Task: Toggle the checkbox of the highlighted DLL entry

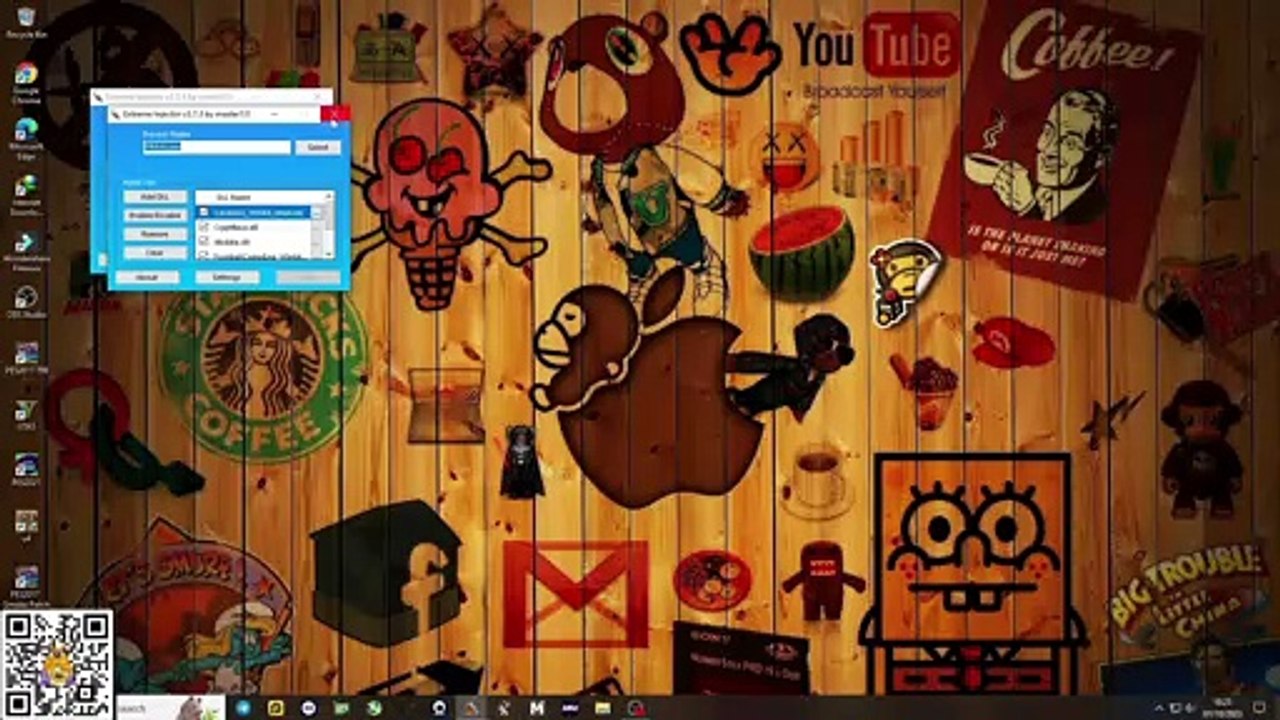Action: (x=204, y=213)
